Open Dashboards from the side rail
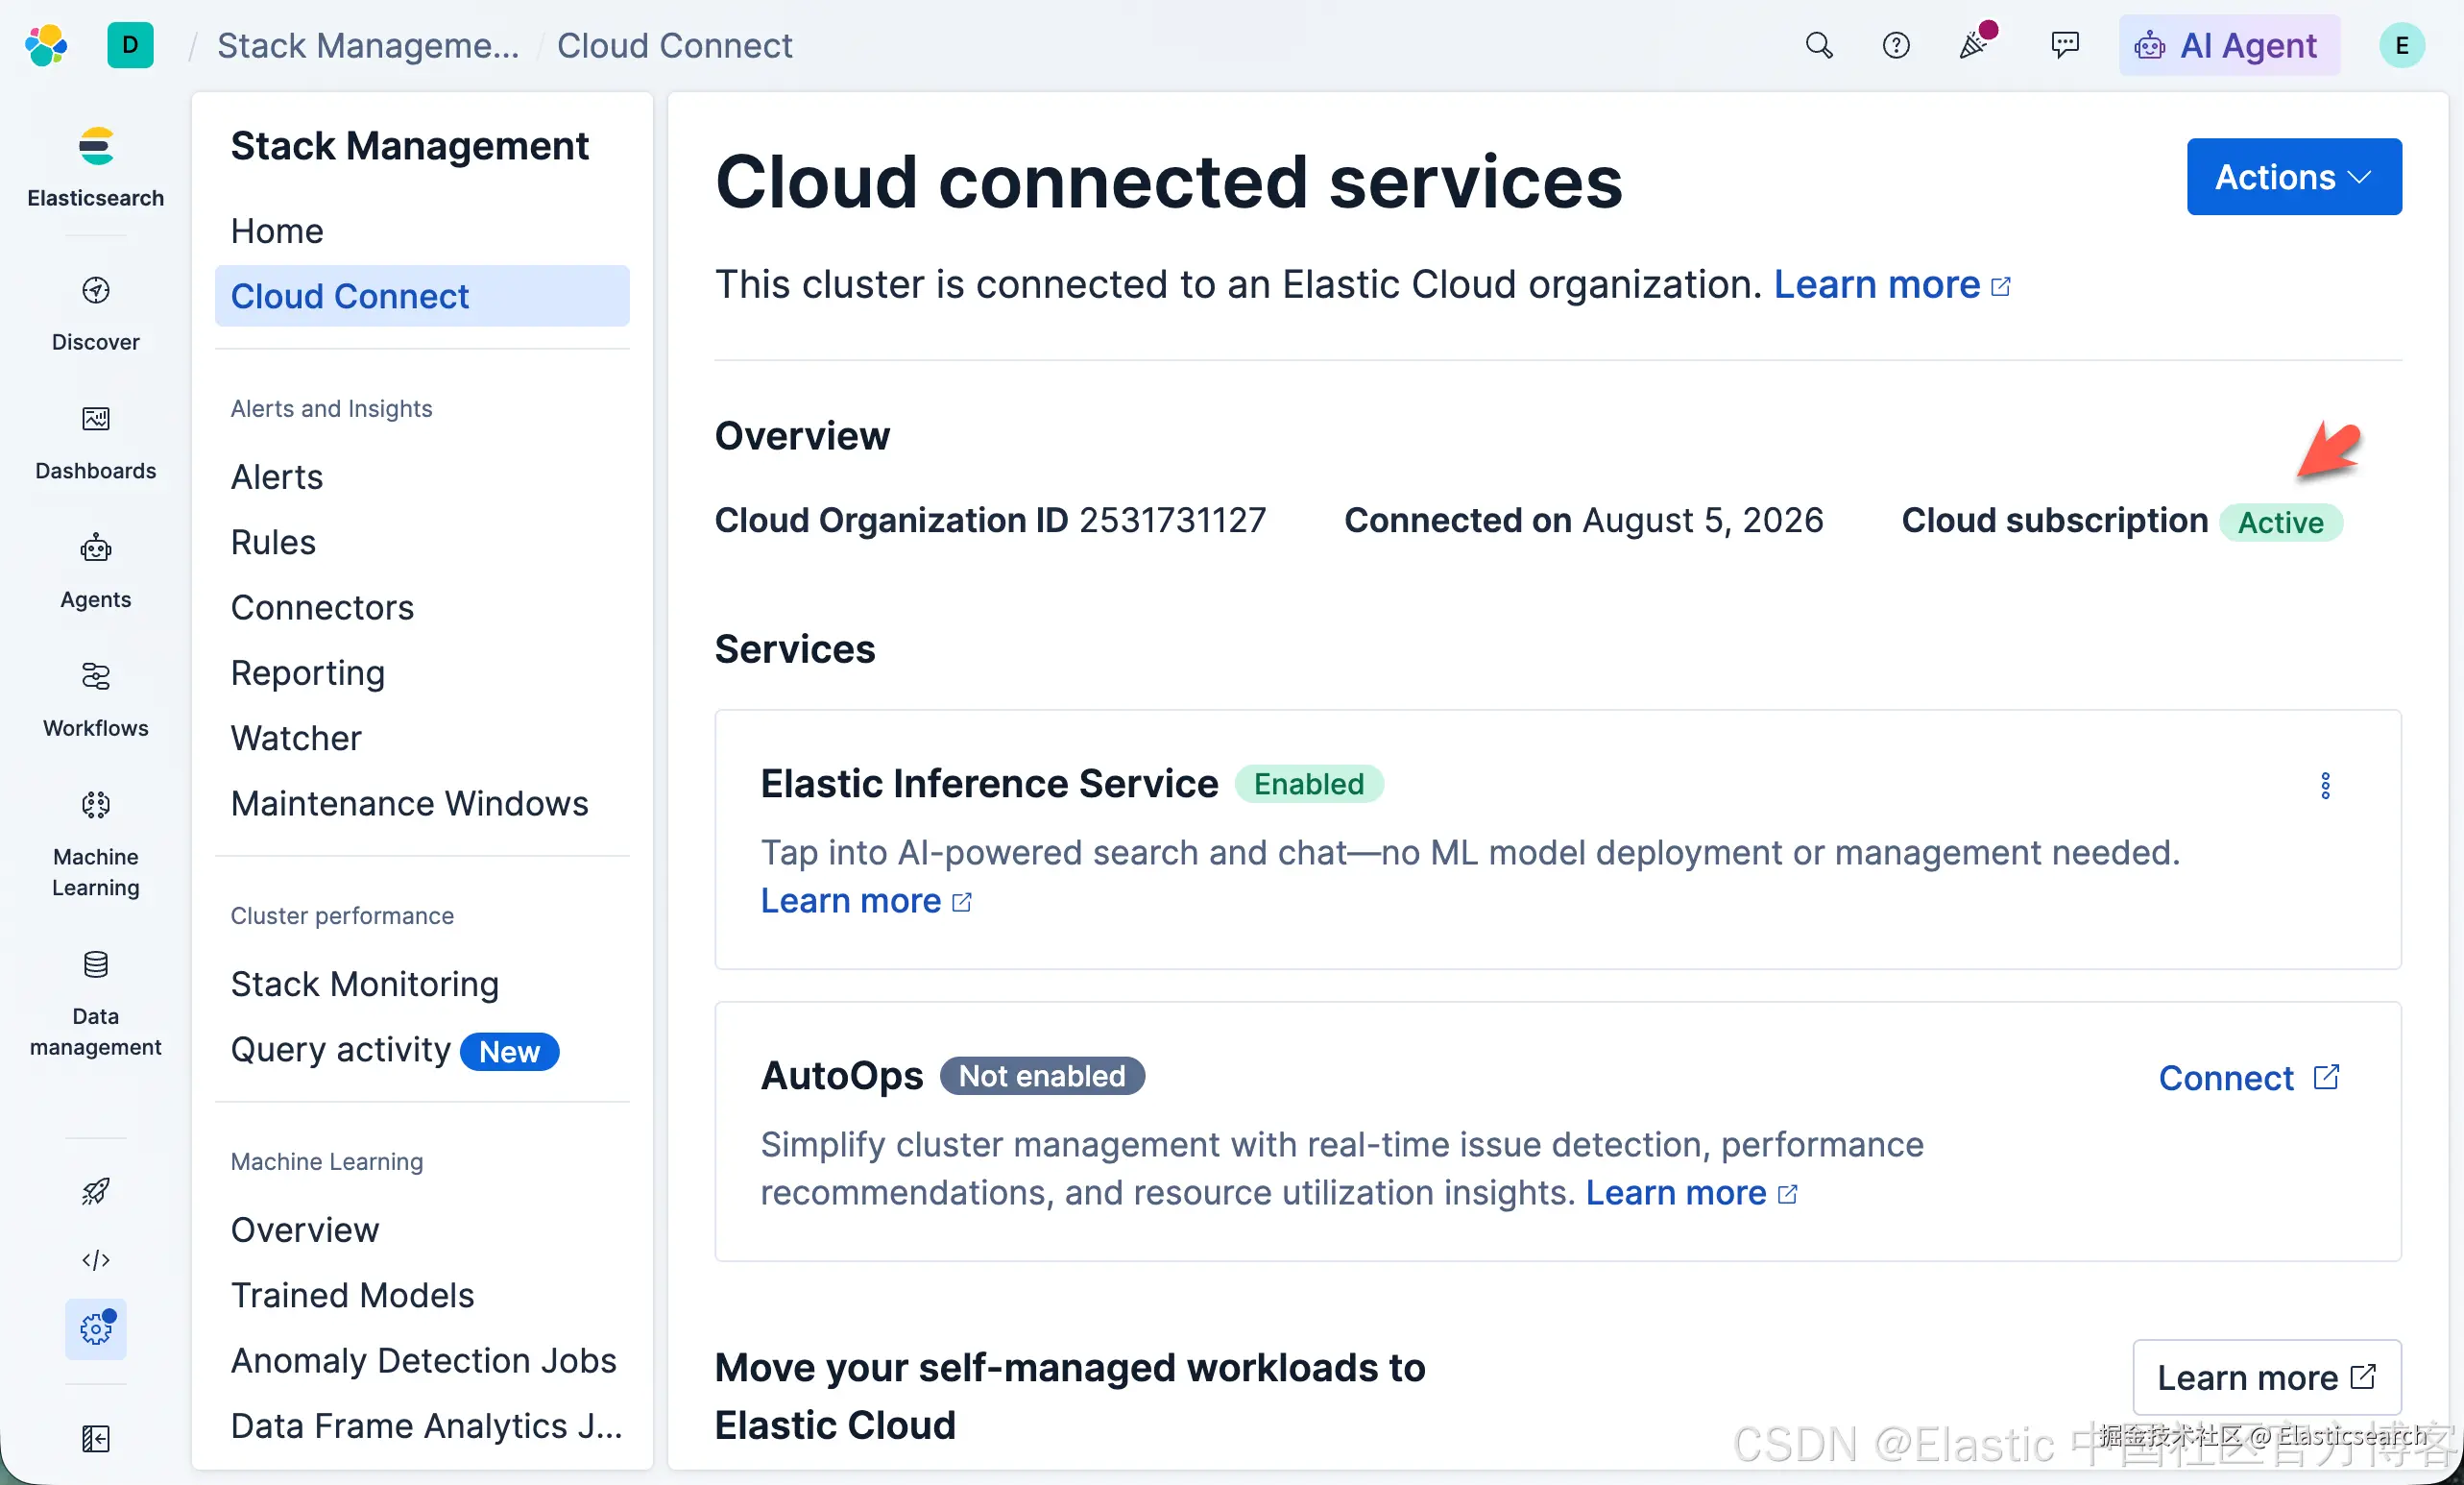 (96, 443)
